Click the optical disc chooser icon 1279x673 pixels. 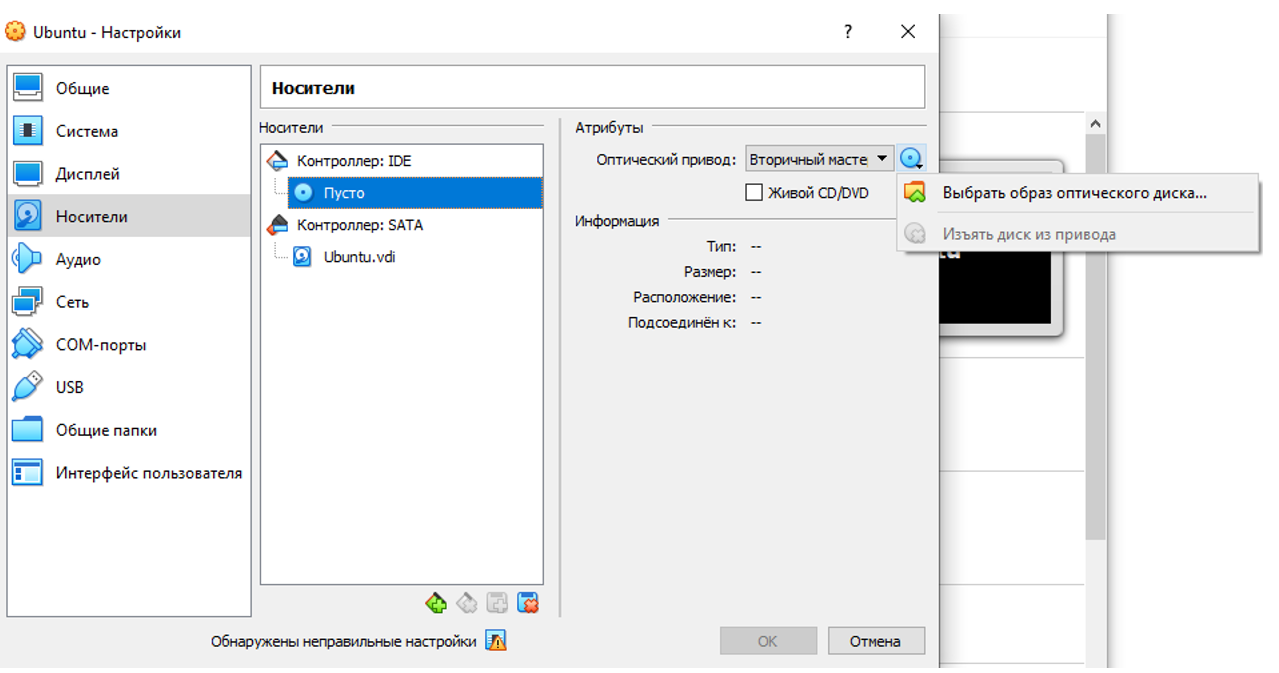tap(911, 159)
